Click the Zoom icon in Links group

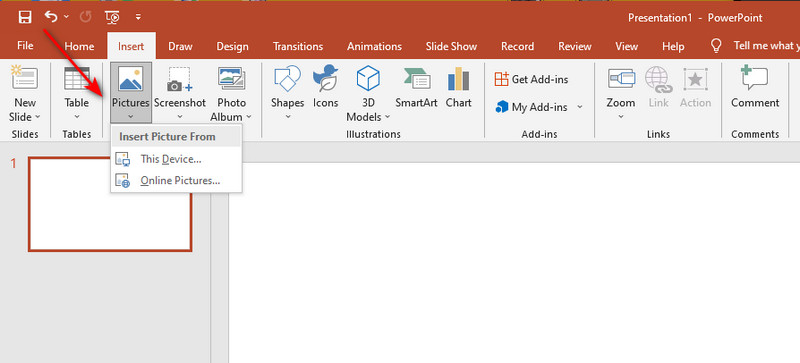621,79
